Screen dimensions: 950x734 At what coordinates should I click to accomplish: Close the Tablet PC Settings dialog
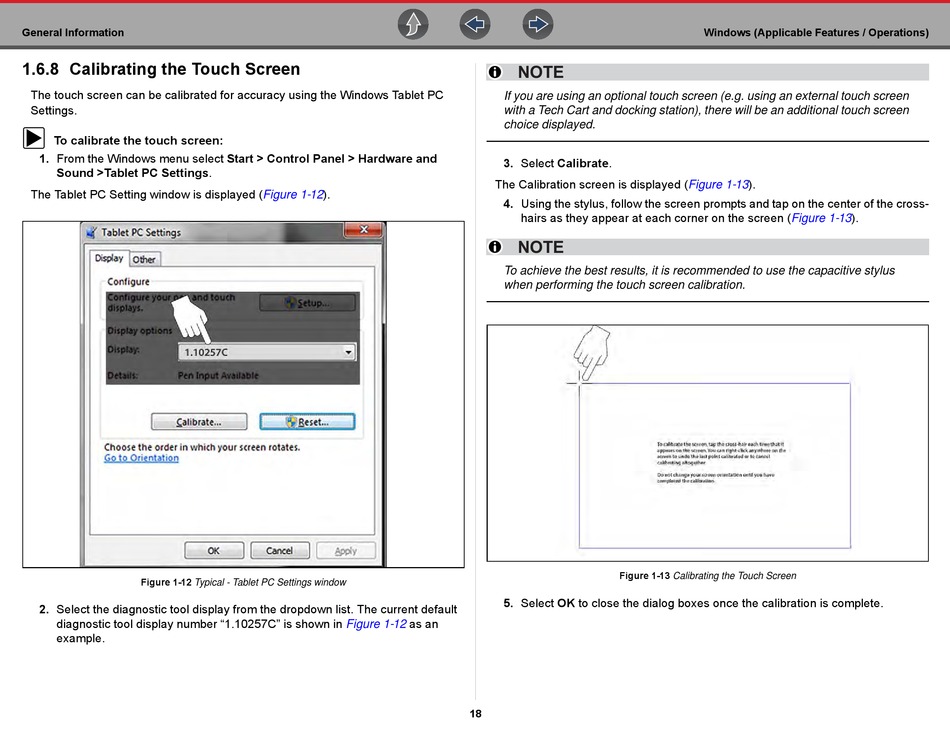point(364,230)
